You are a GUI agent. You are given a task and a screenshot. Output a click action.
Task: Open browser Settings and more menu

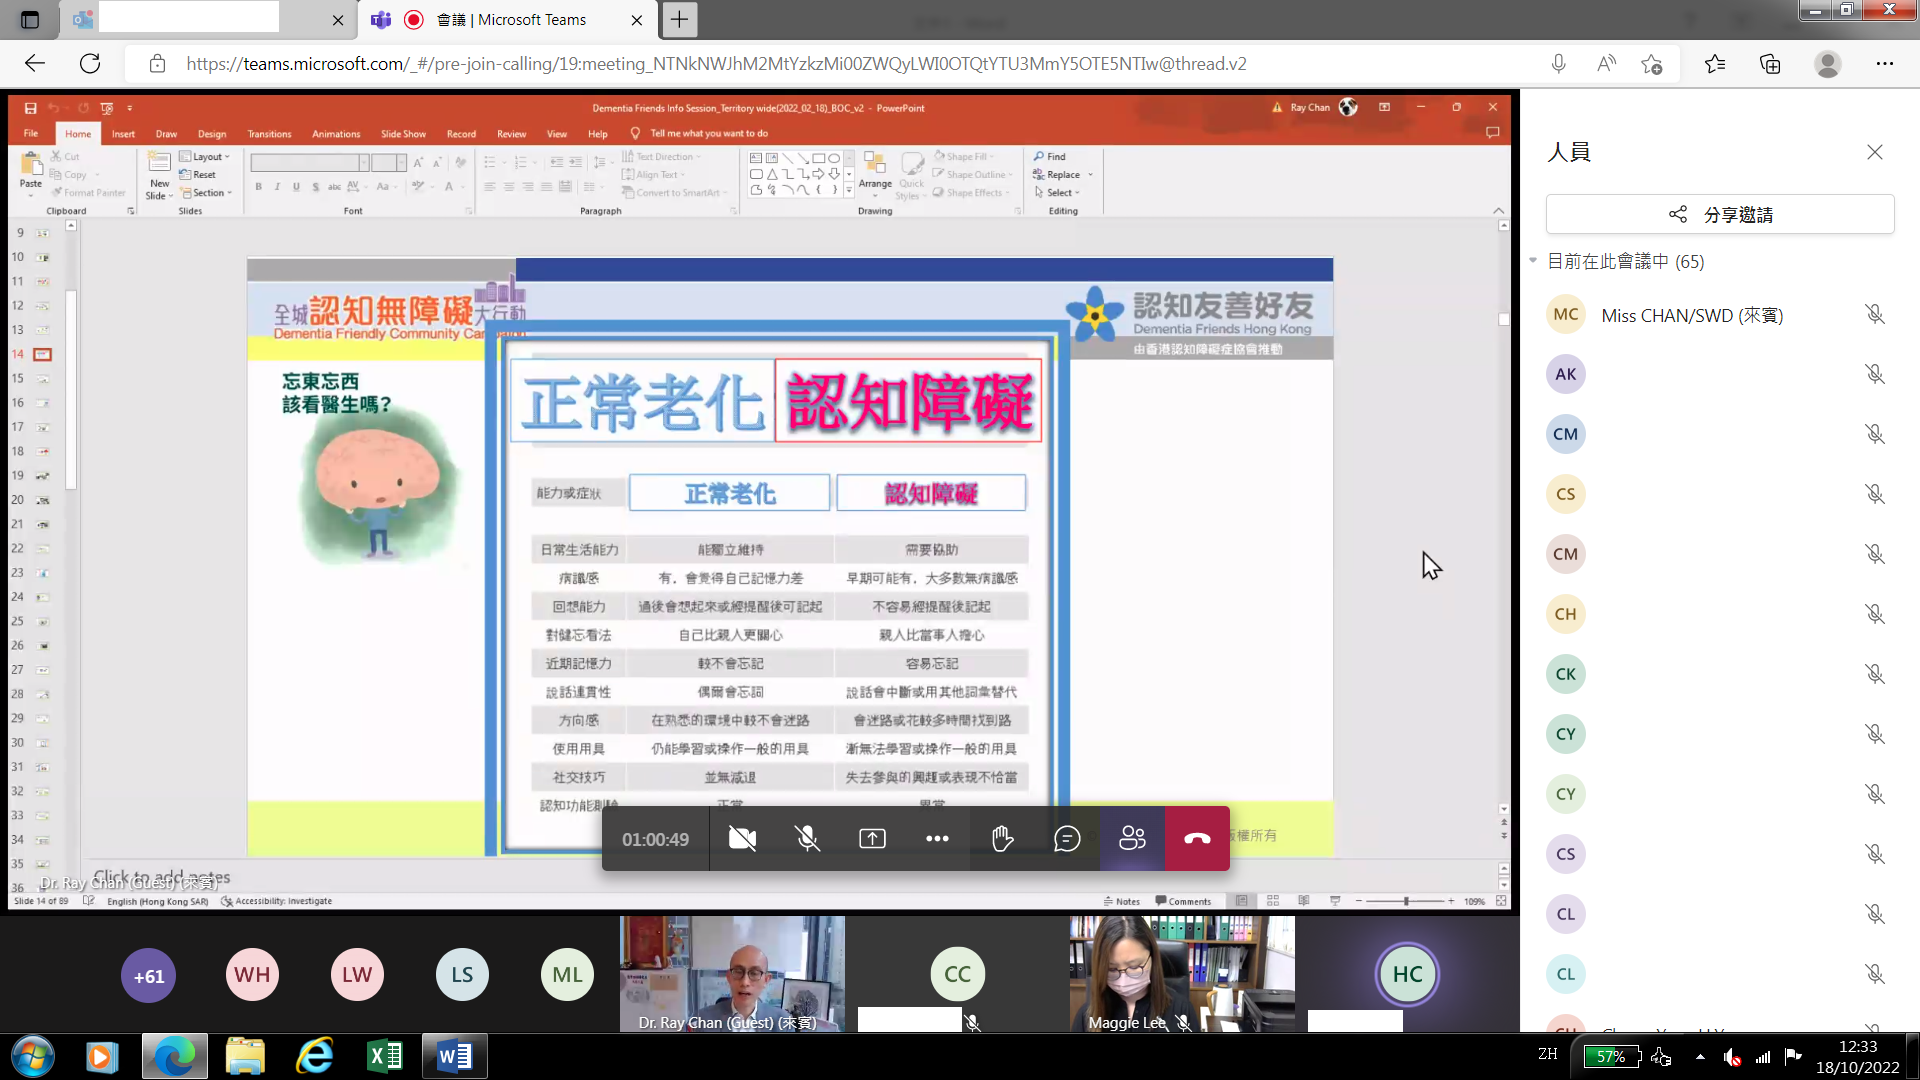tap(1884, 64)
